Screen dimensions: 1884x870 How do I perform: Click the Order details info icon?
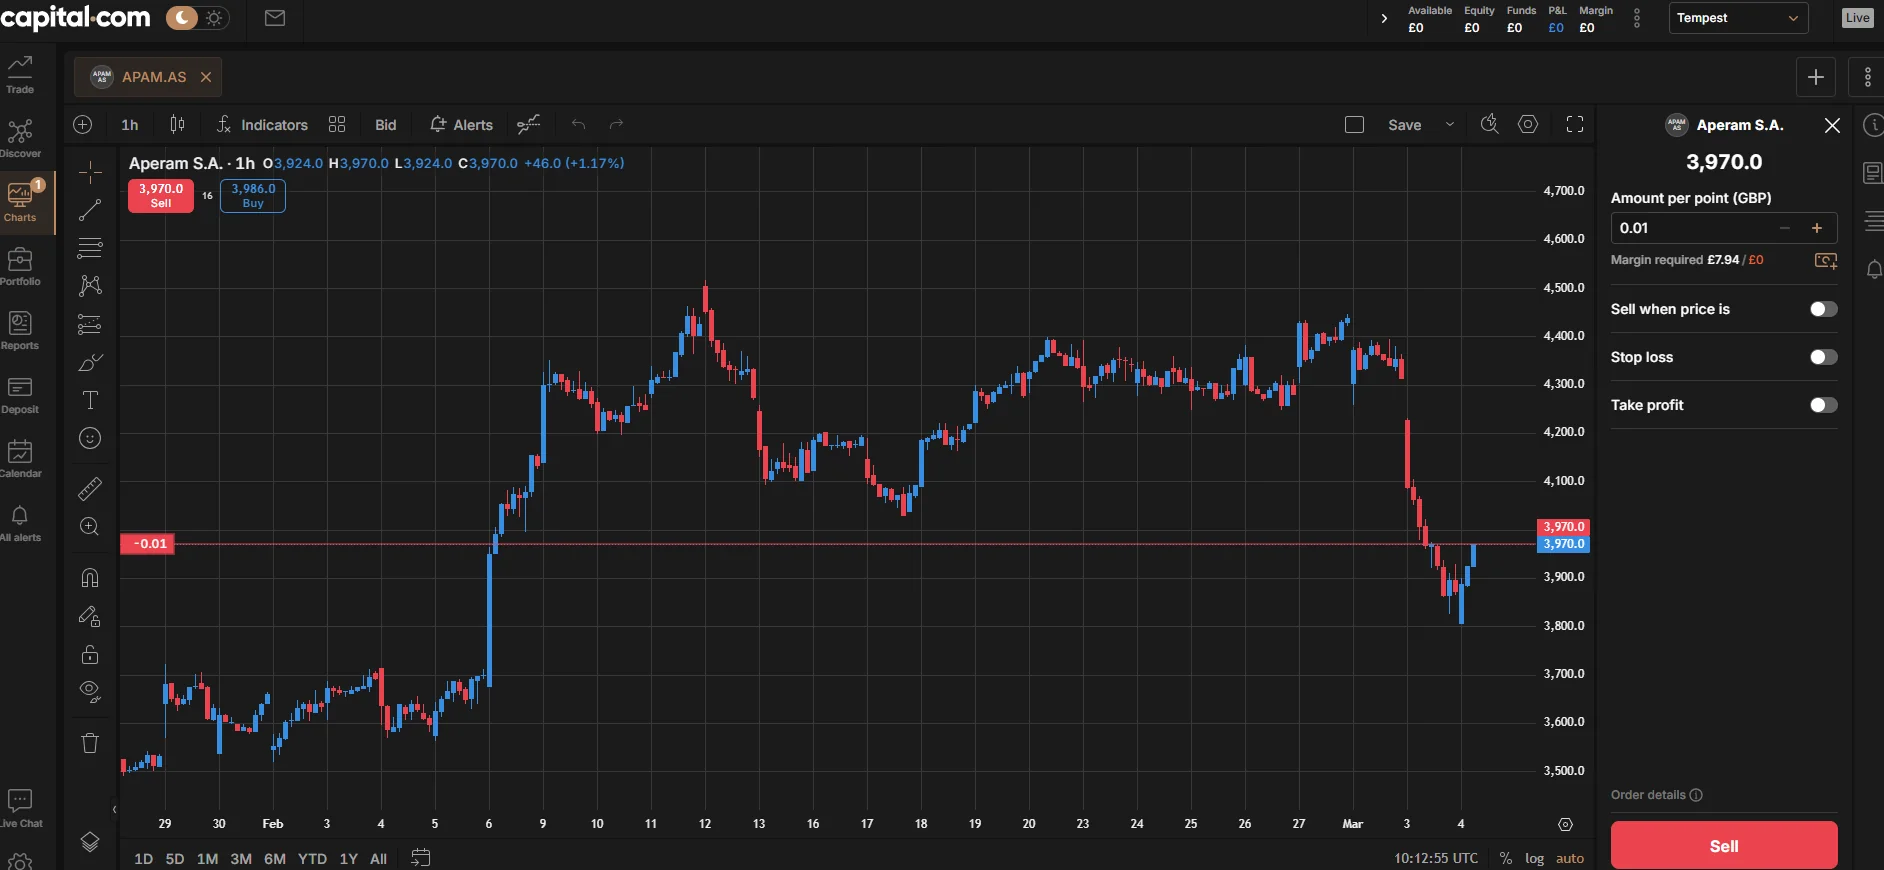(x=1696, y=795)
